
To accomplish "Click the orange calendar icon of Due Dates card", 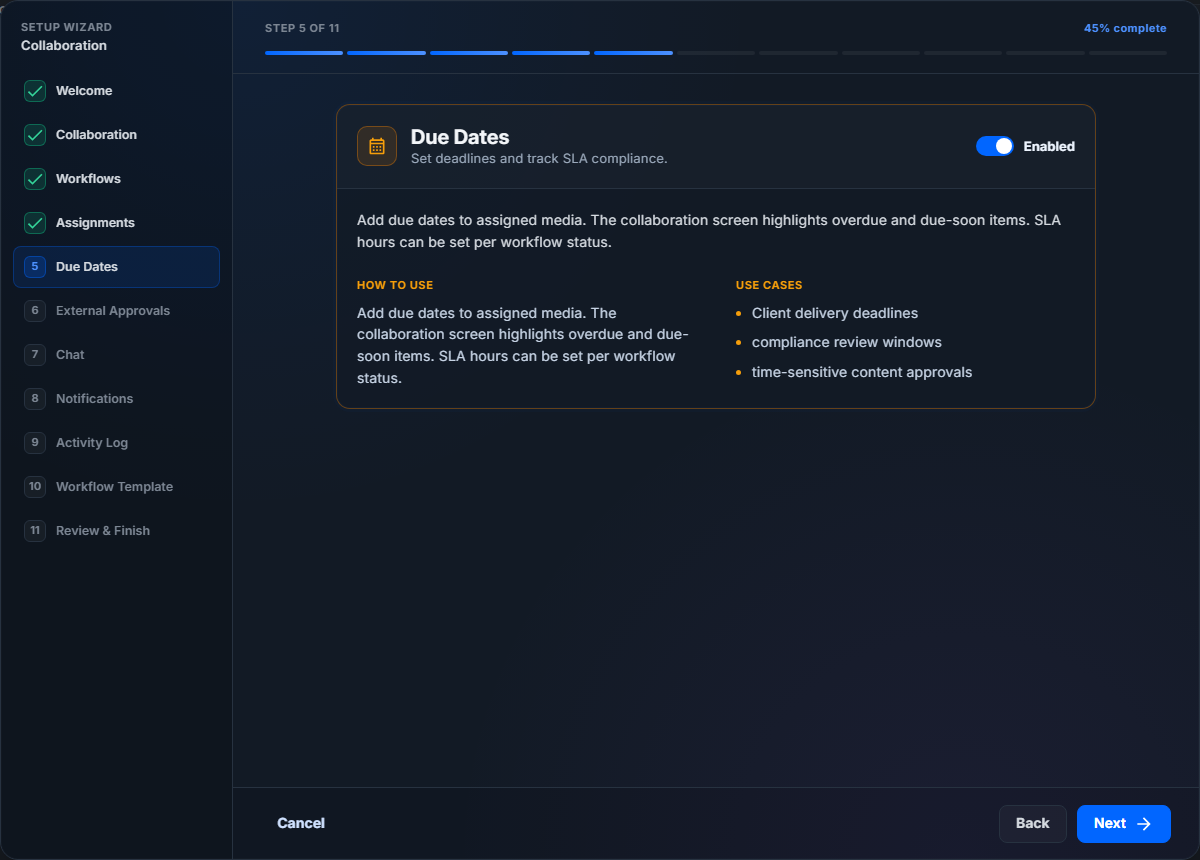I will [x=377, y=146].
